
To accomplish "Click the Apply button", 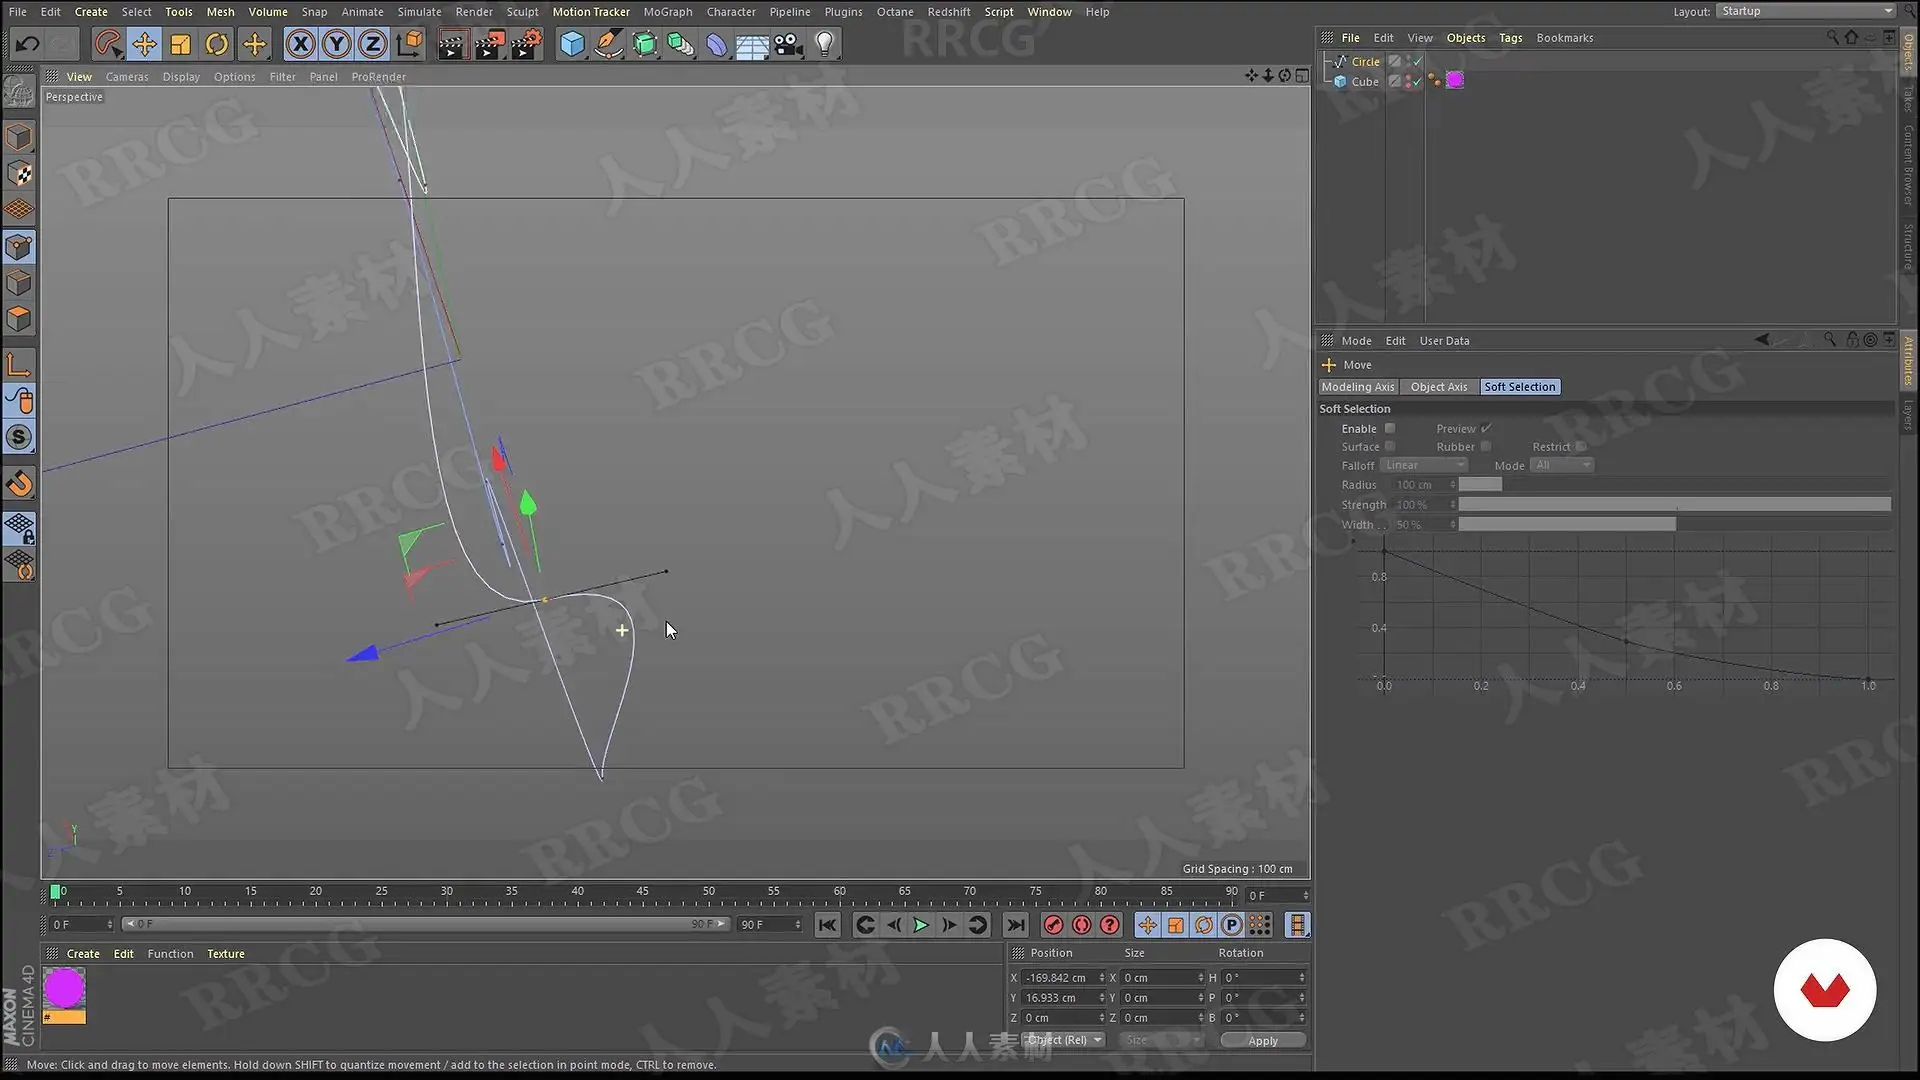I will [x=1262, y=1040].
